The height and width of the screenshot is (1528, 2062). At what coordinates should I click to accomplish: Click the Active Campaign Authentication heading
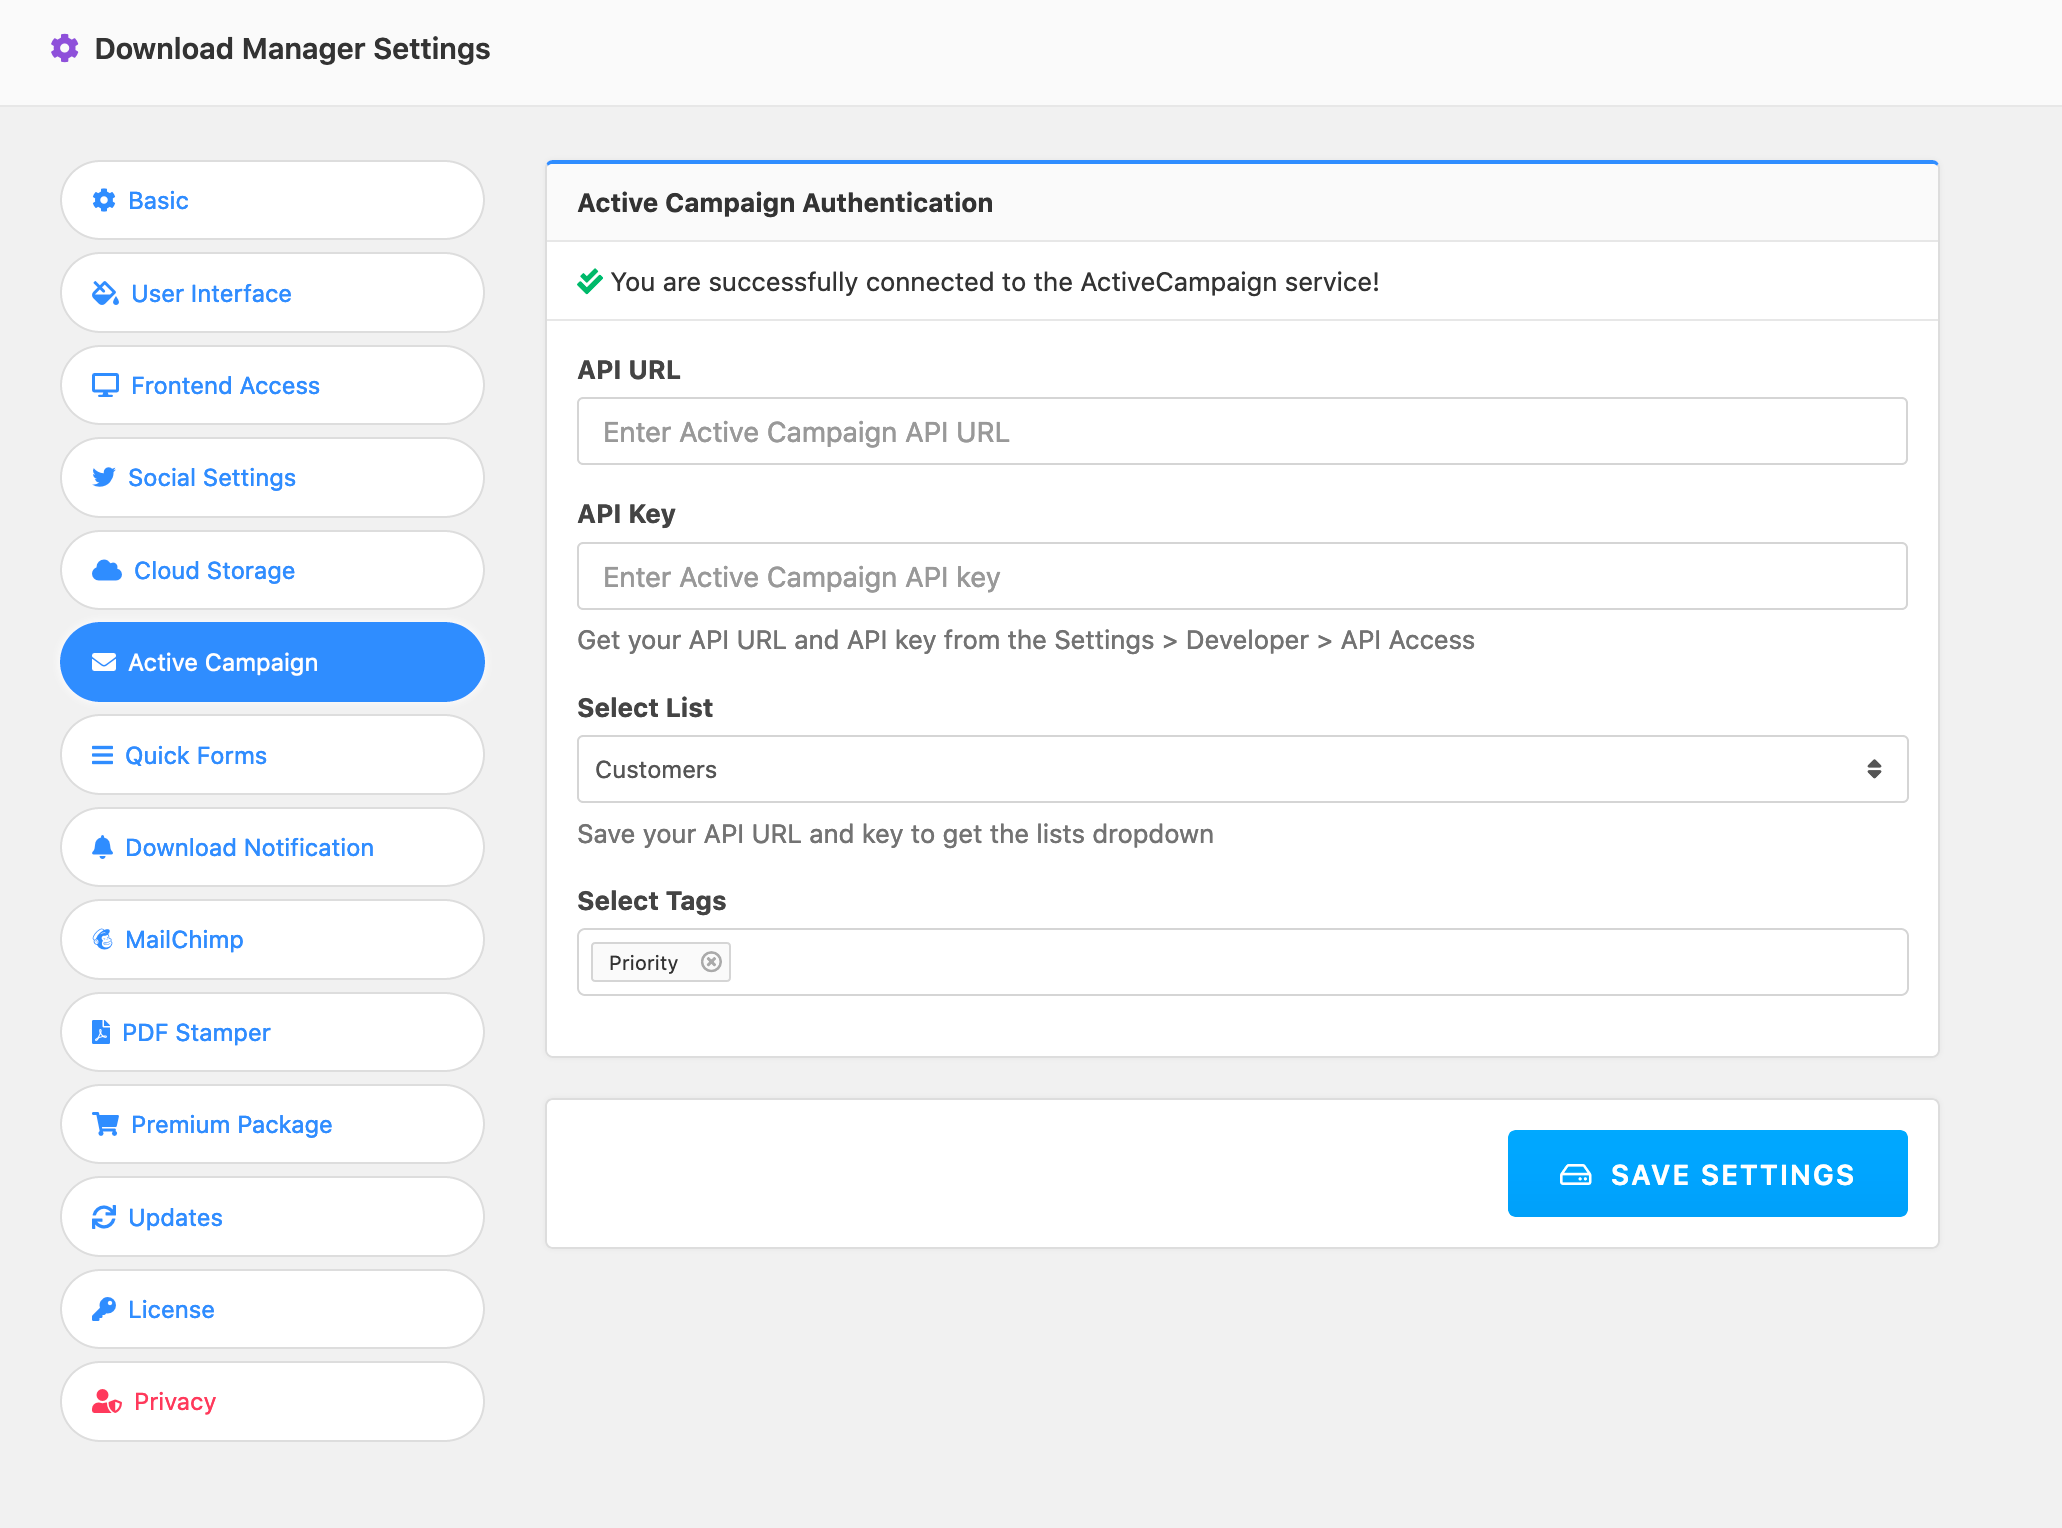(785, 202)
